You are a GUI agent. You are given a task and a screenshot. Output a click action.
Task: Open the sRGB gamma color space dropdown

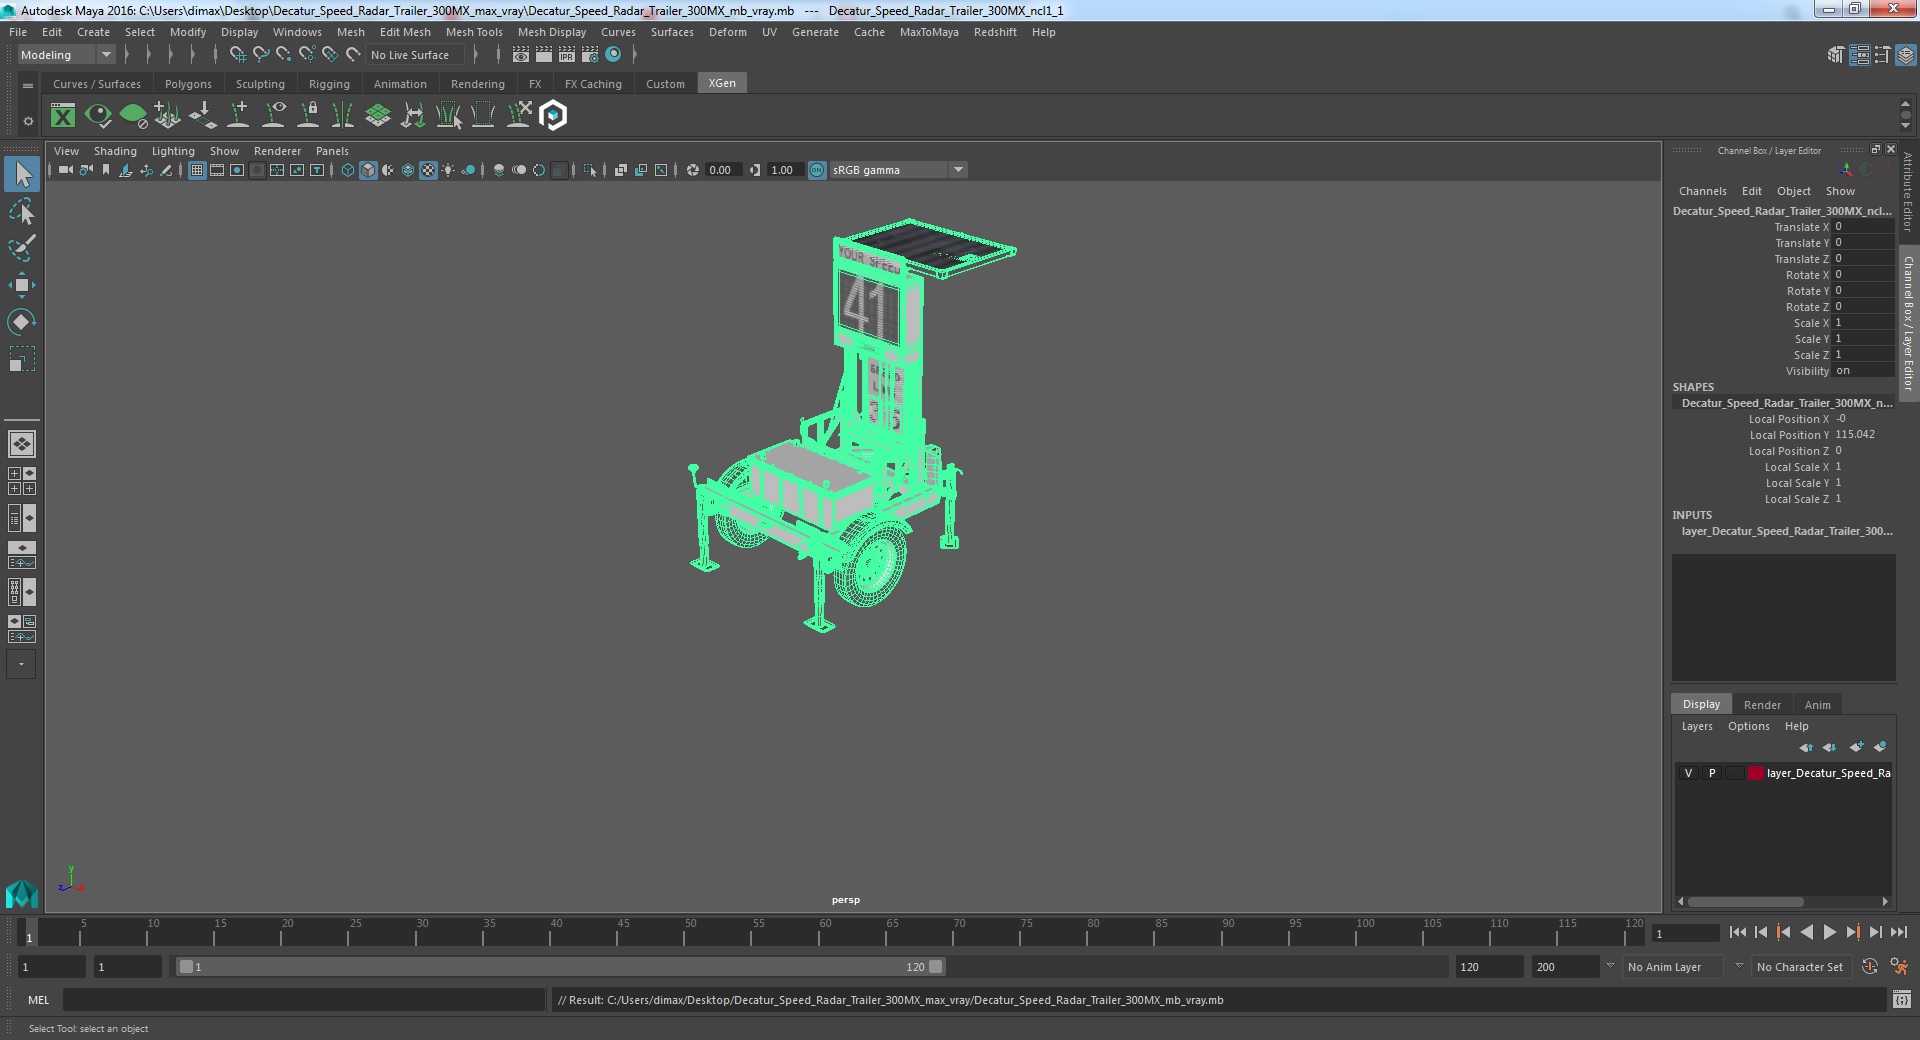tap(897, 170)
